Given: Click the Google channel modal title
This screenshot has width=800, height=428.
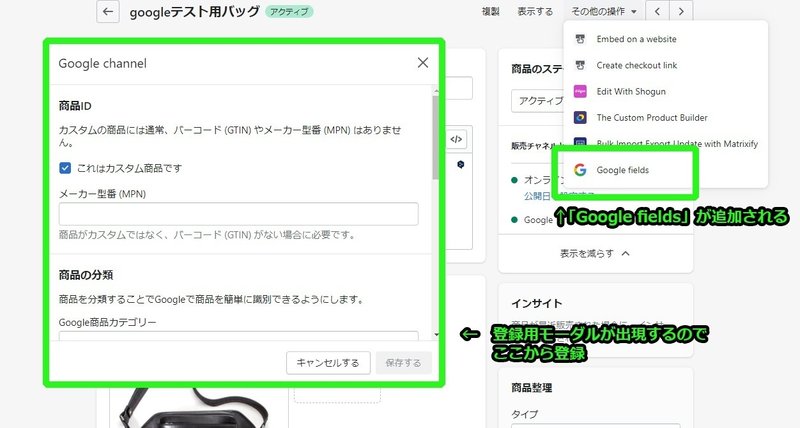Looking at the screenshot, I should pos(103,63).
